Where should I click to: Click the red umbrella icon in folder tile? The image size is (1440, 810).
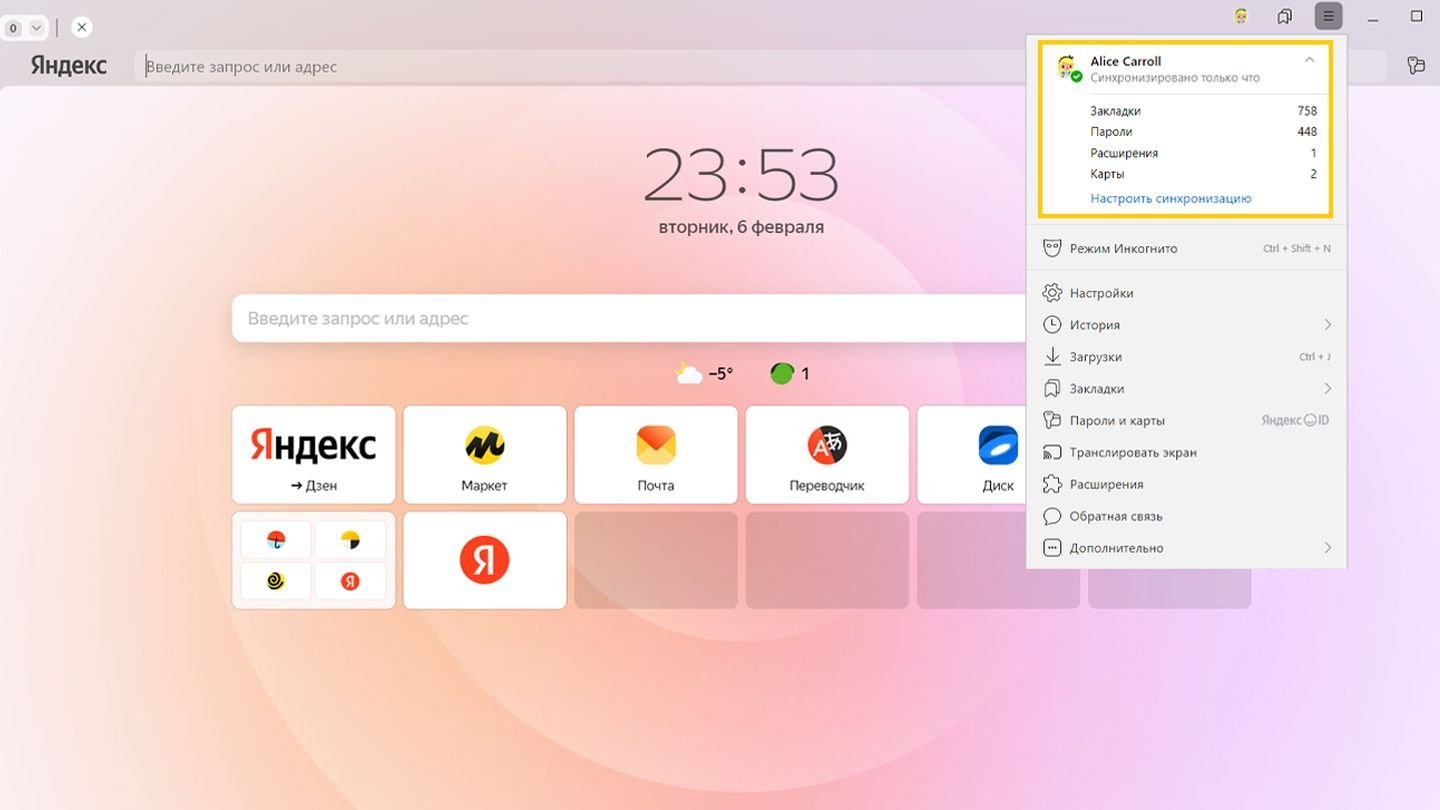point(277,541)
